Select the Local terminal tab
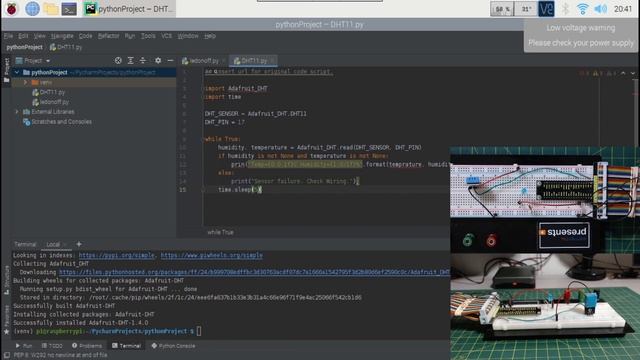The height and width of the screenshot is (360, 640). tap(53, 244)
